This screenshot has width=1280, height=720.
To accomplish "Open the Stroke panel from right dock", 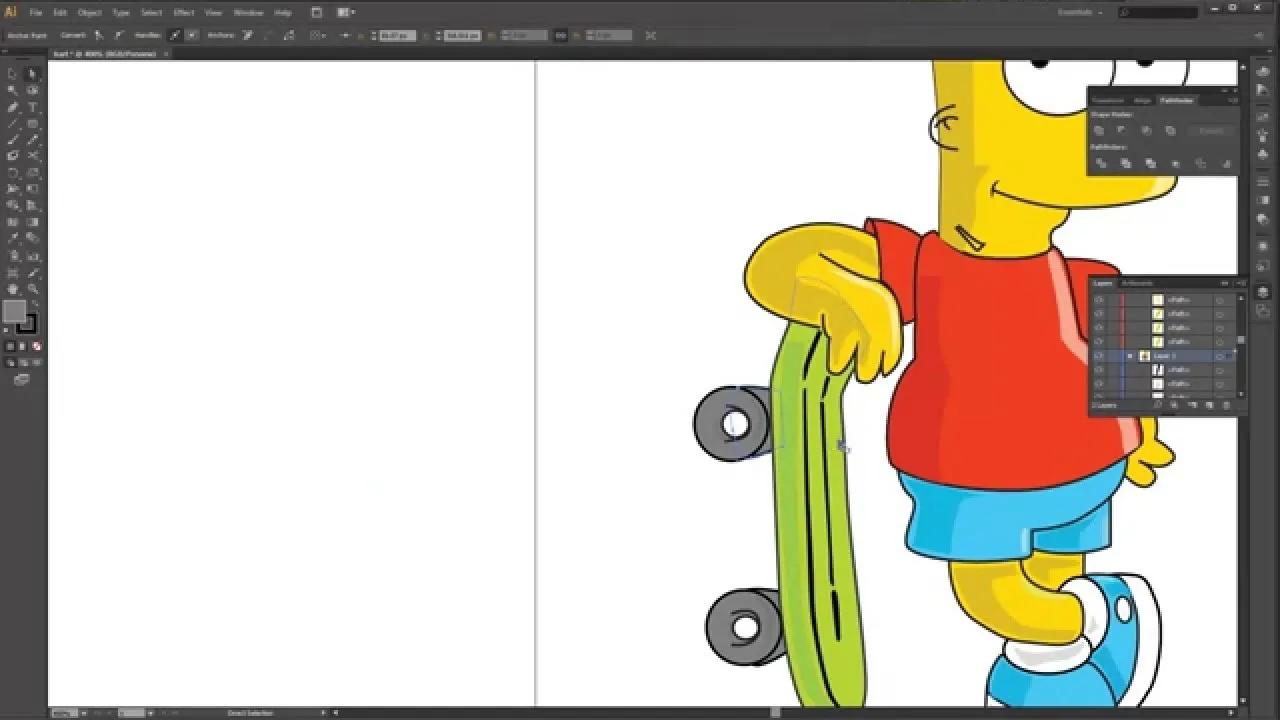I will (x=1263, y=181).
